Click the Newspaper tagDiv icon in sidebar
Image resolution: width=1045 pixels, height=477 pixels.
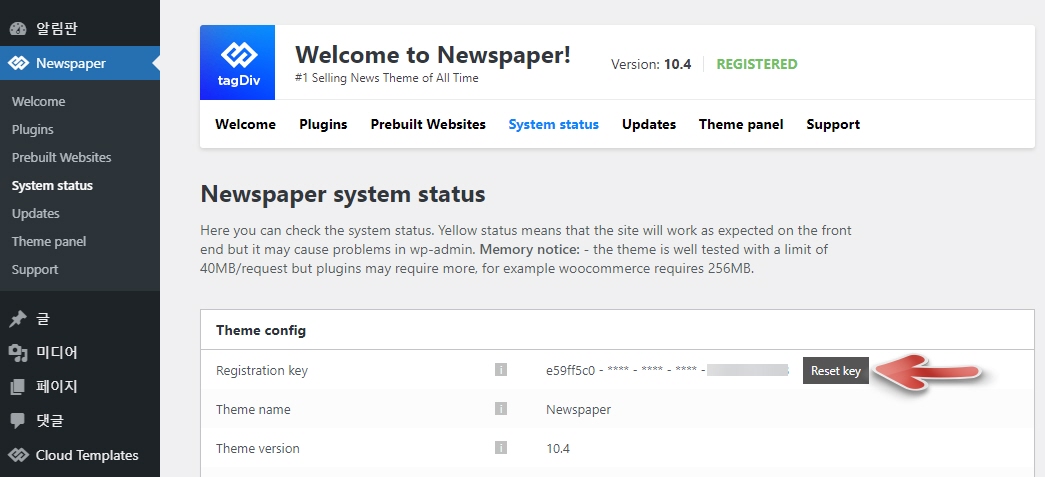point(18,63)
